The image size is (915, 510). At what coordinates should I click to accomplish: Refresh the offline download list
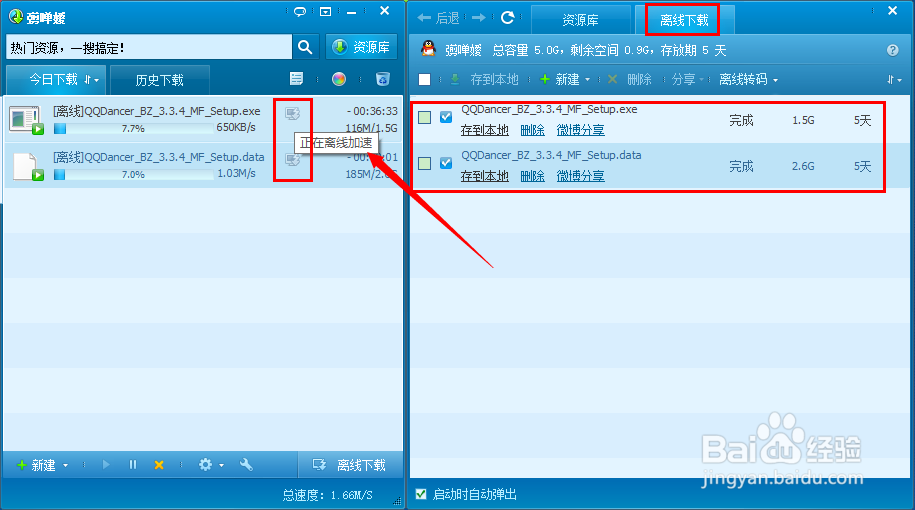point(508,18)
